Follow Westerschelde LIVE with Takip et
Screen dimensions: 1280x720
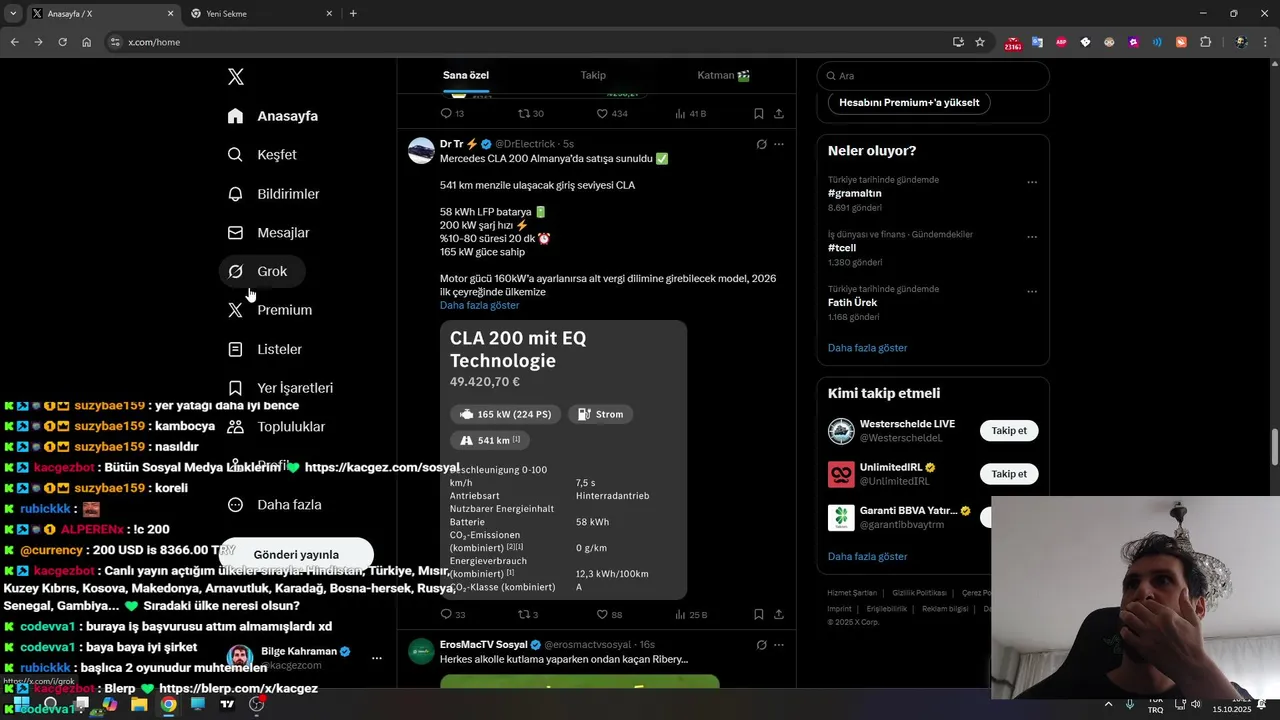1009,431
